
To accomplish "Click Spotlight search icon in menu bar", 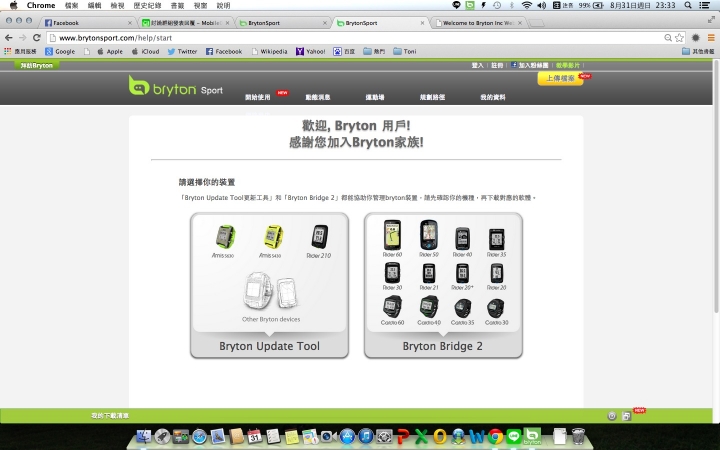I will tap(688, 6).
